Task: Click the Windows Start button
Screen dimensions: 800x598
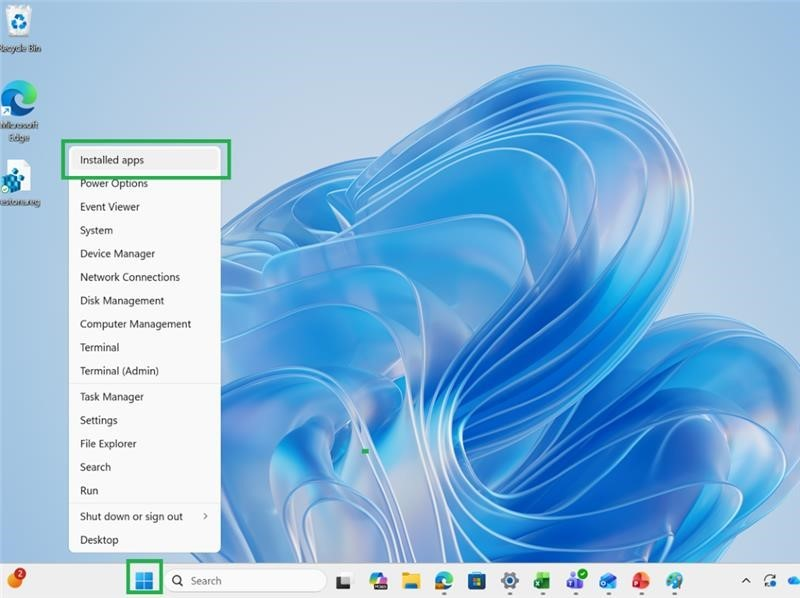Action: click(144, 580)
